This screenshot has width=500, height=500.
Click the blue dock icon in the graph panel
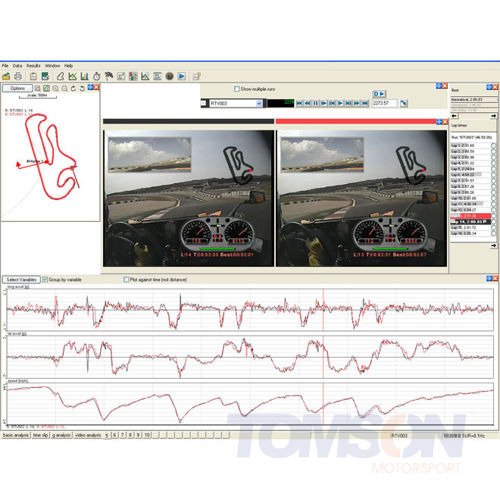tap(489, 278)
